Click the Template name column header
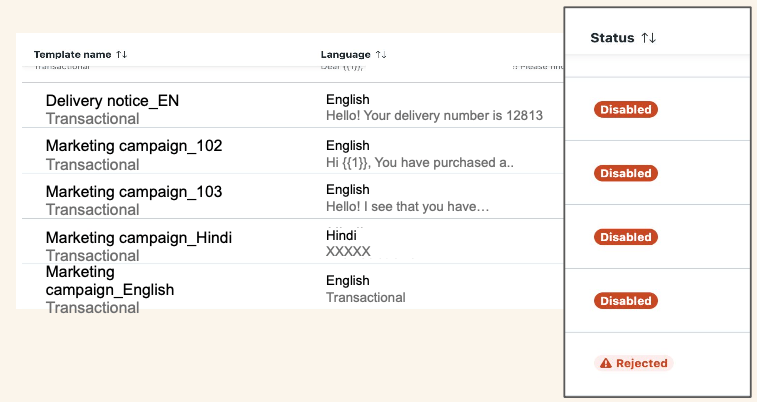 coord(72,55)
